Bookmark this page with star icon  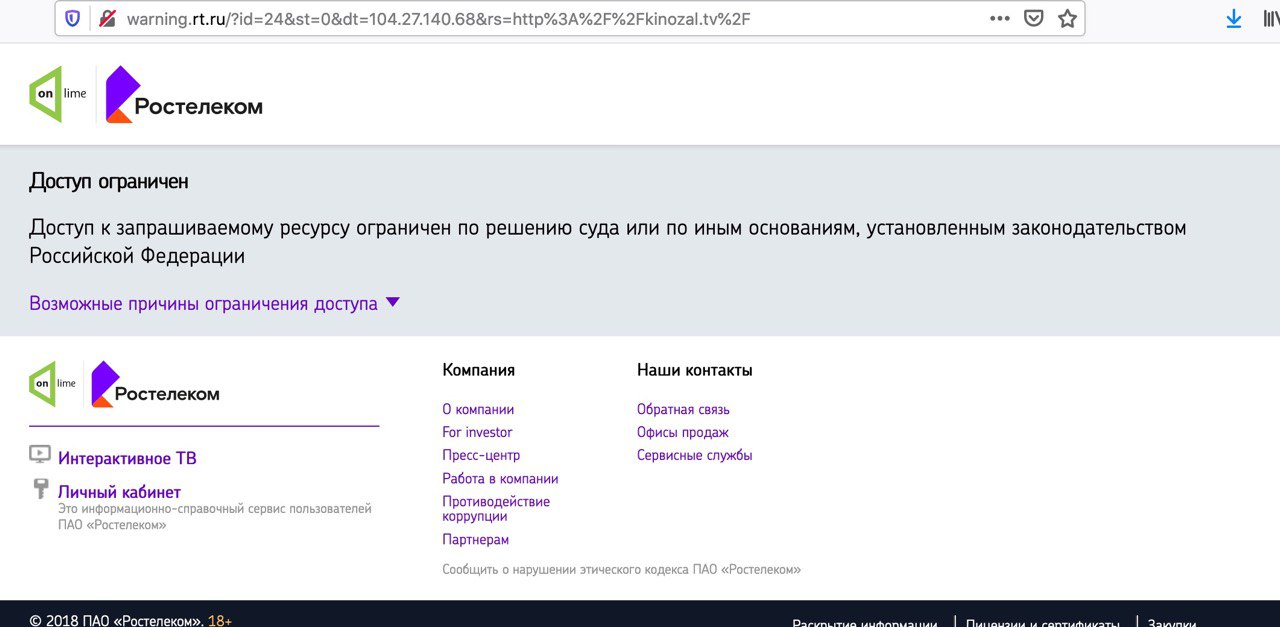(x=1067, y=18)
